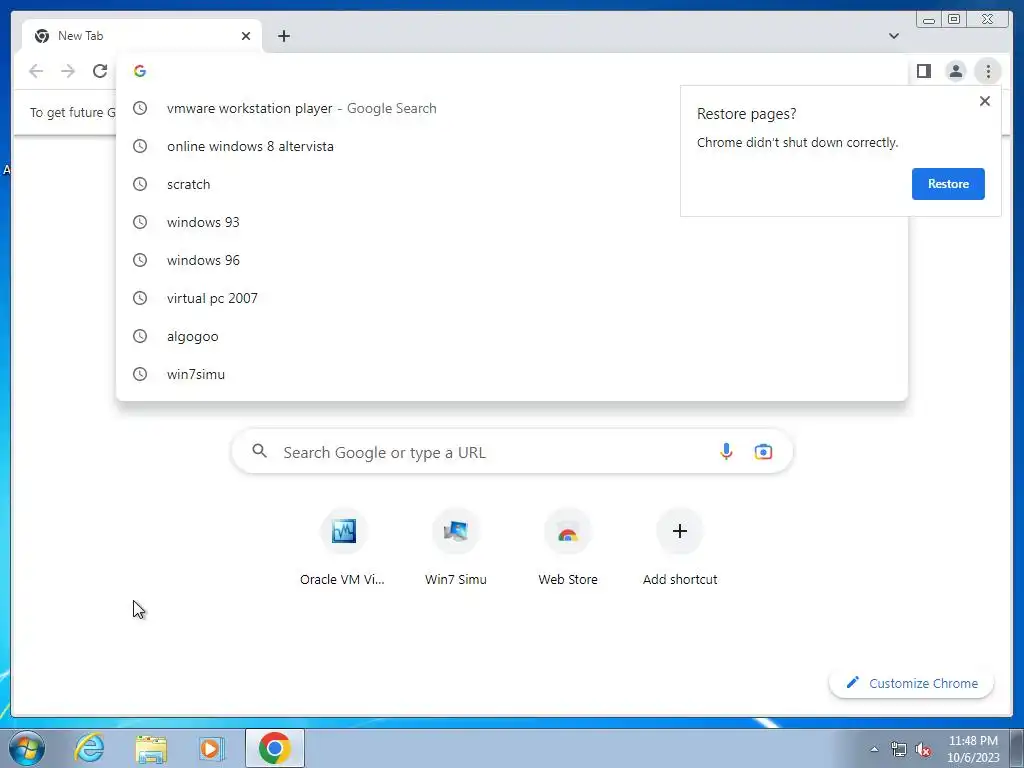Pick the algogoo suggestion
Viewport: 1024px width, 768px height.
(511, 336)
